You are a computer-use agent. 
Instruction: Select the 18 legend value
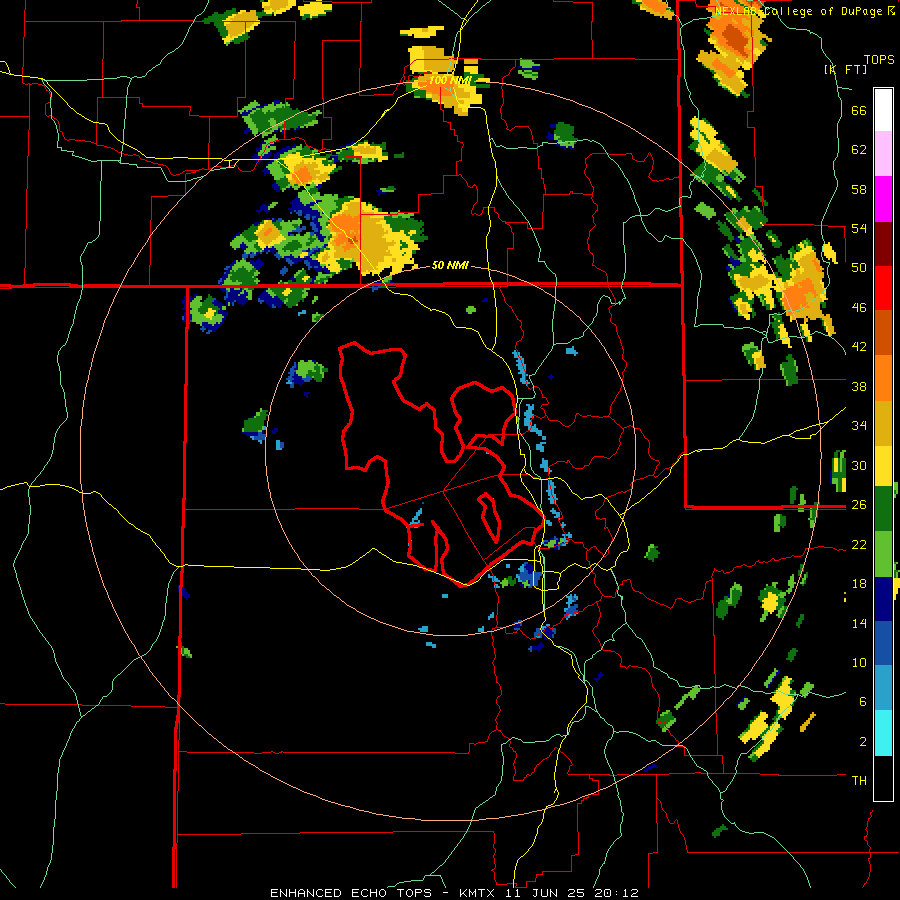click(x=859, y=584)
